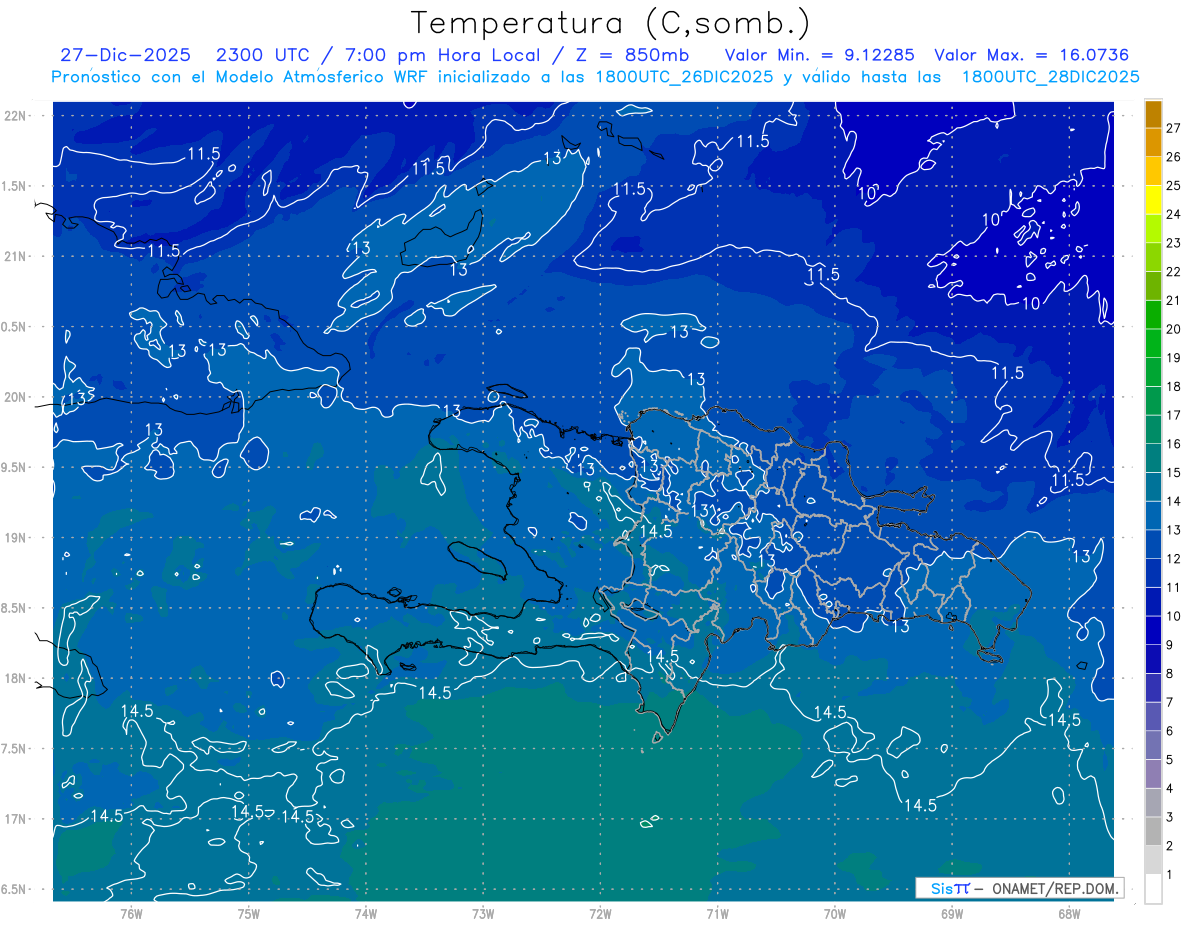
Task: Click the 18N latitude axis label
Action: (14, 678)
